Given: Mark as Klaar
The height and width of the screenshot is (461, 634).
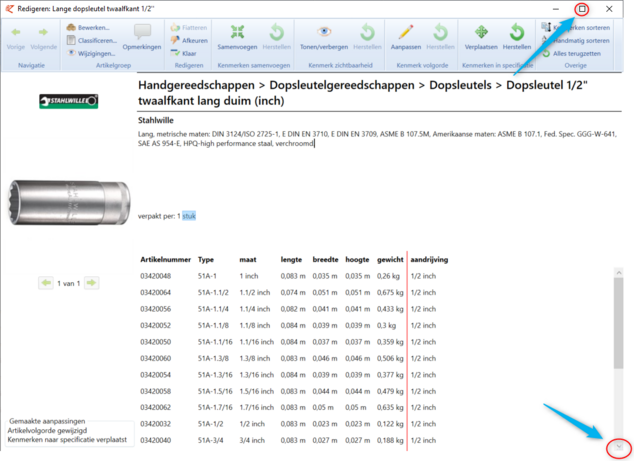Looking at the screenshot, I should (x=184, y=53).
